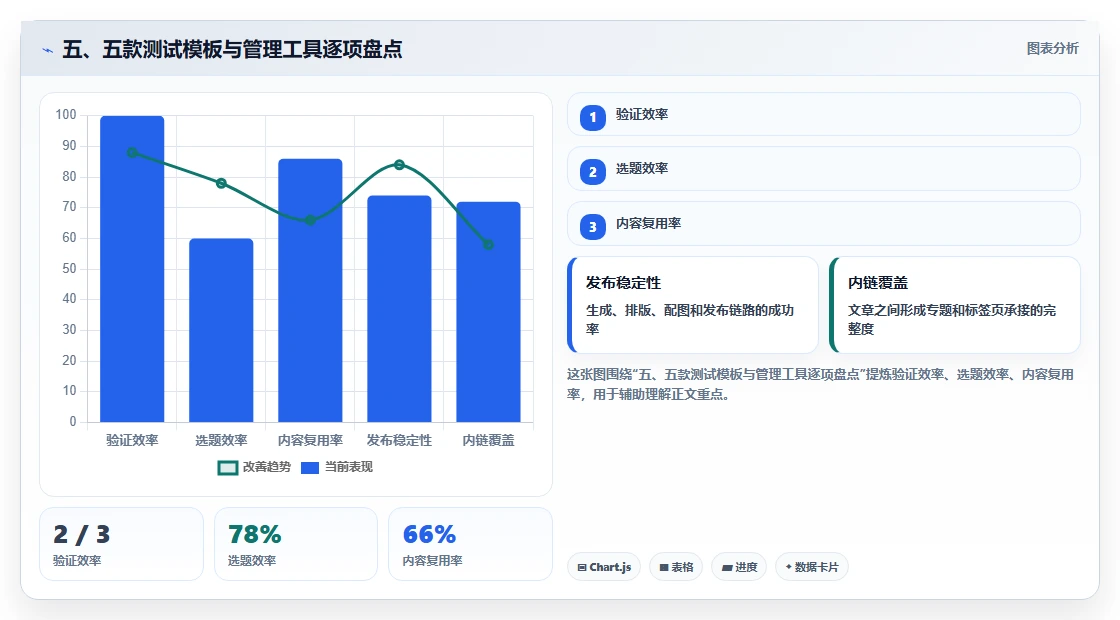Click the Chart.js tag
Image resolution: width=1120 pixels, height=620 pixels.
604,567
